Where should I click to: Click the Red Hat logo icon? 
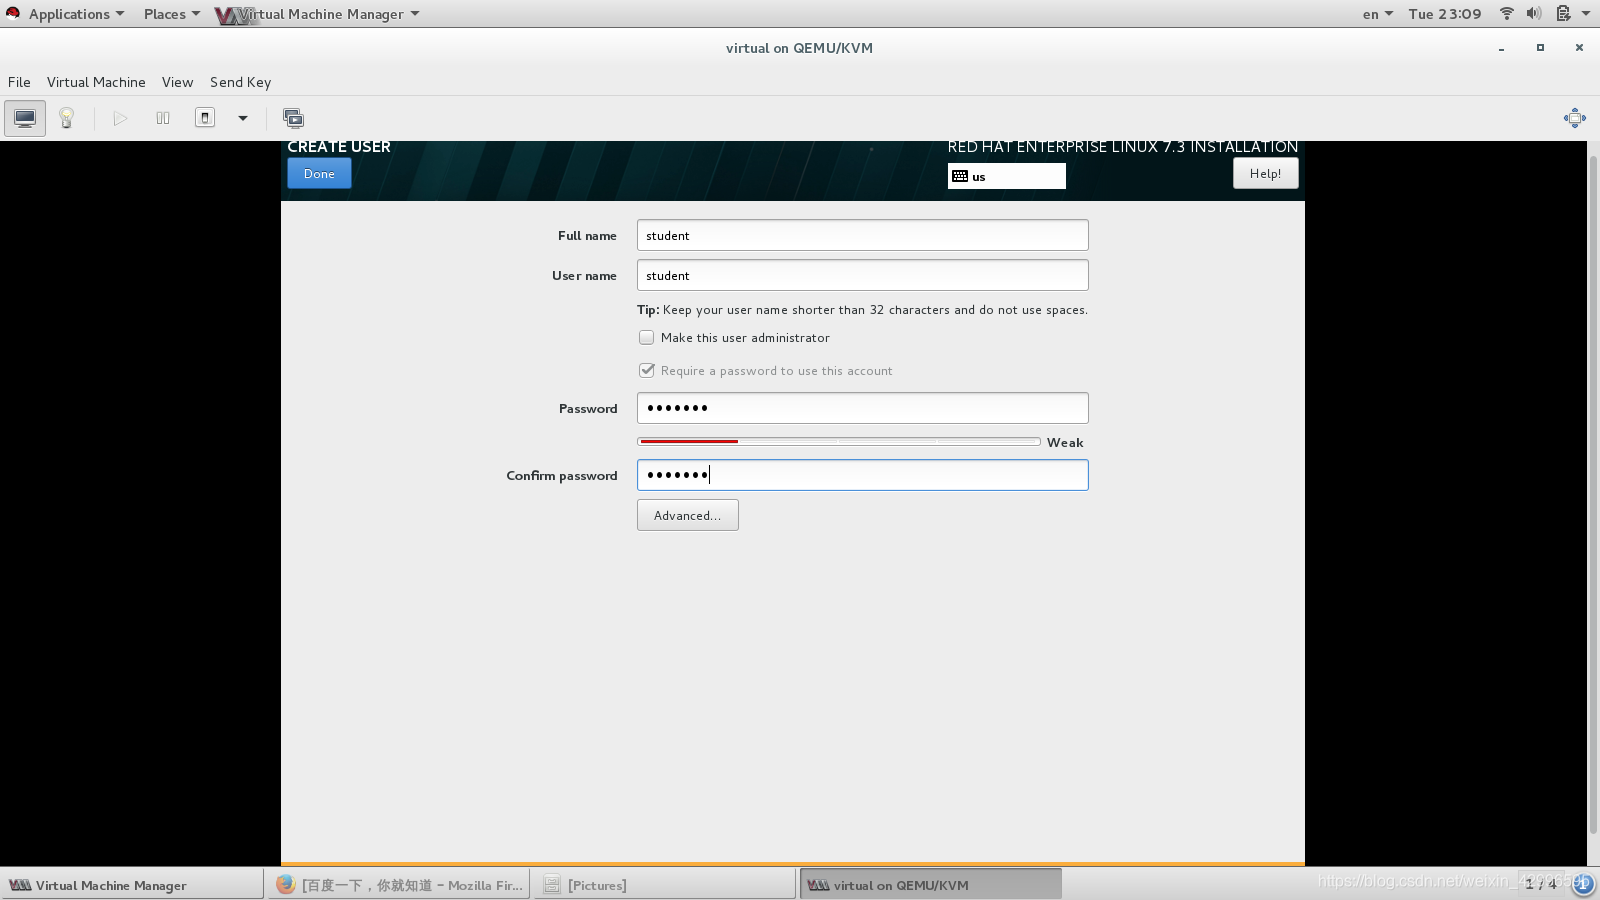point(13,13)
